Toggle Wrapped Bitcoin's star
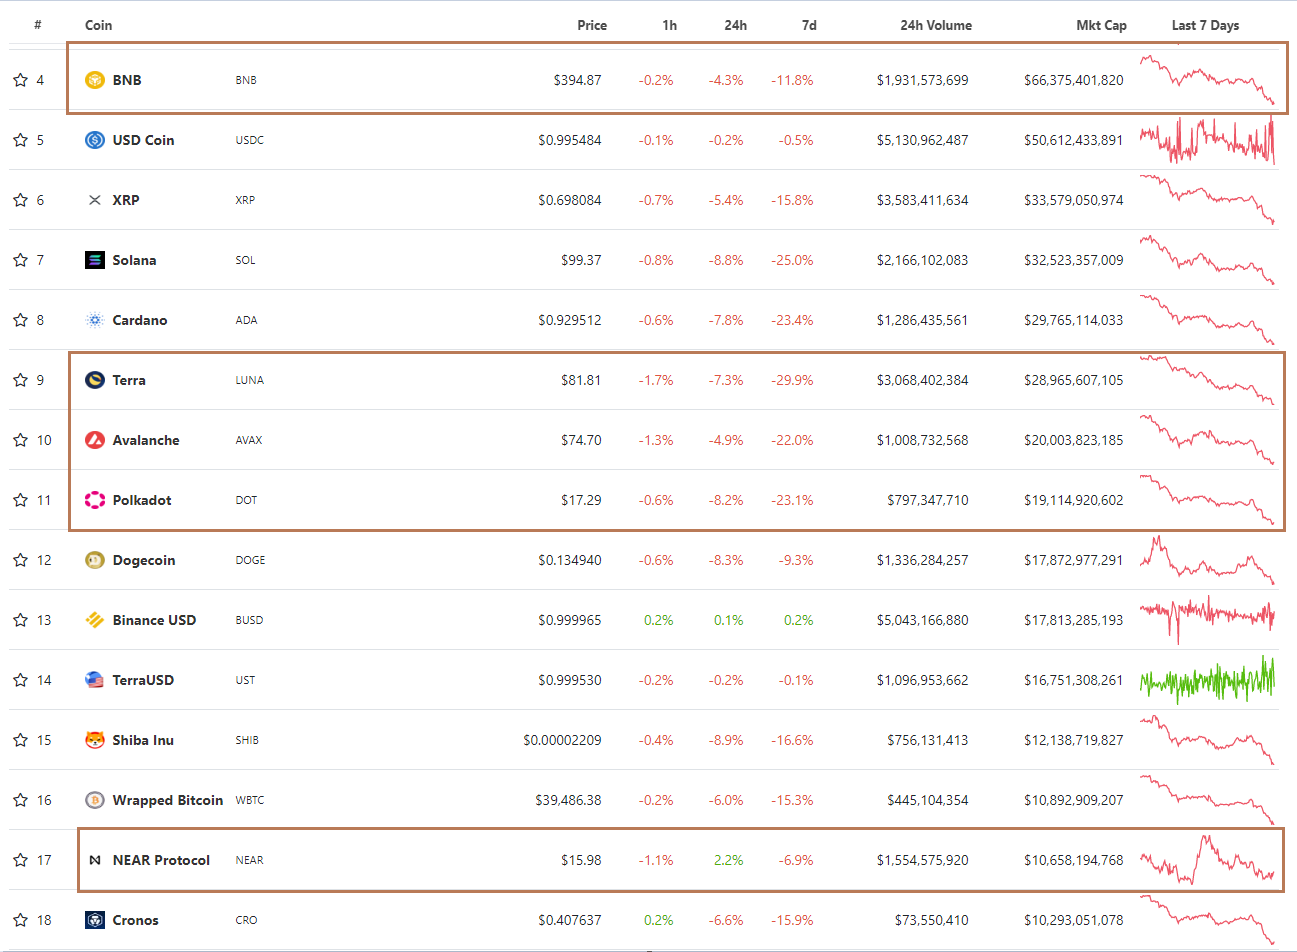The width and height of the screenshot is (1297, 952). [x=20, y=800]
